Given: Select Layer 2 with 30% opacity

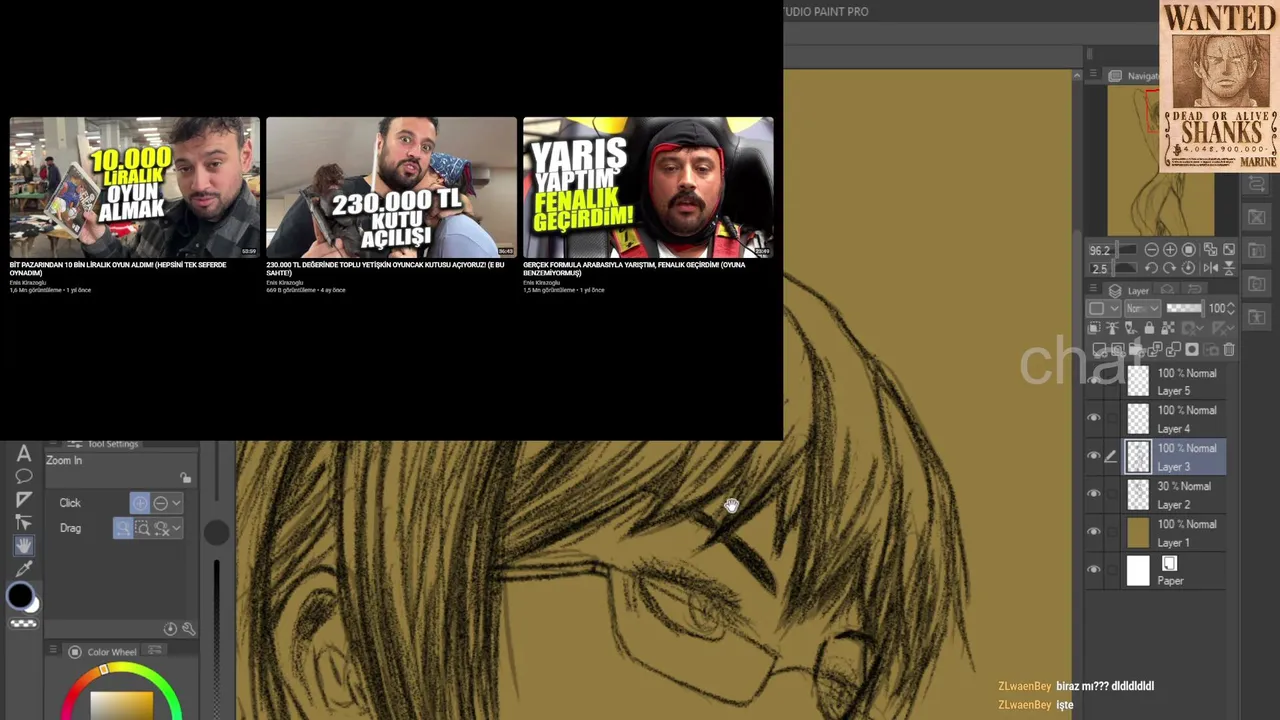Looking at the screenshot, I should pyautogui.click(x=1175, y=495).
